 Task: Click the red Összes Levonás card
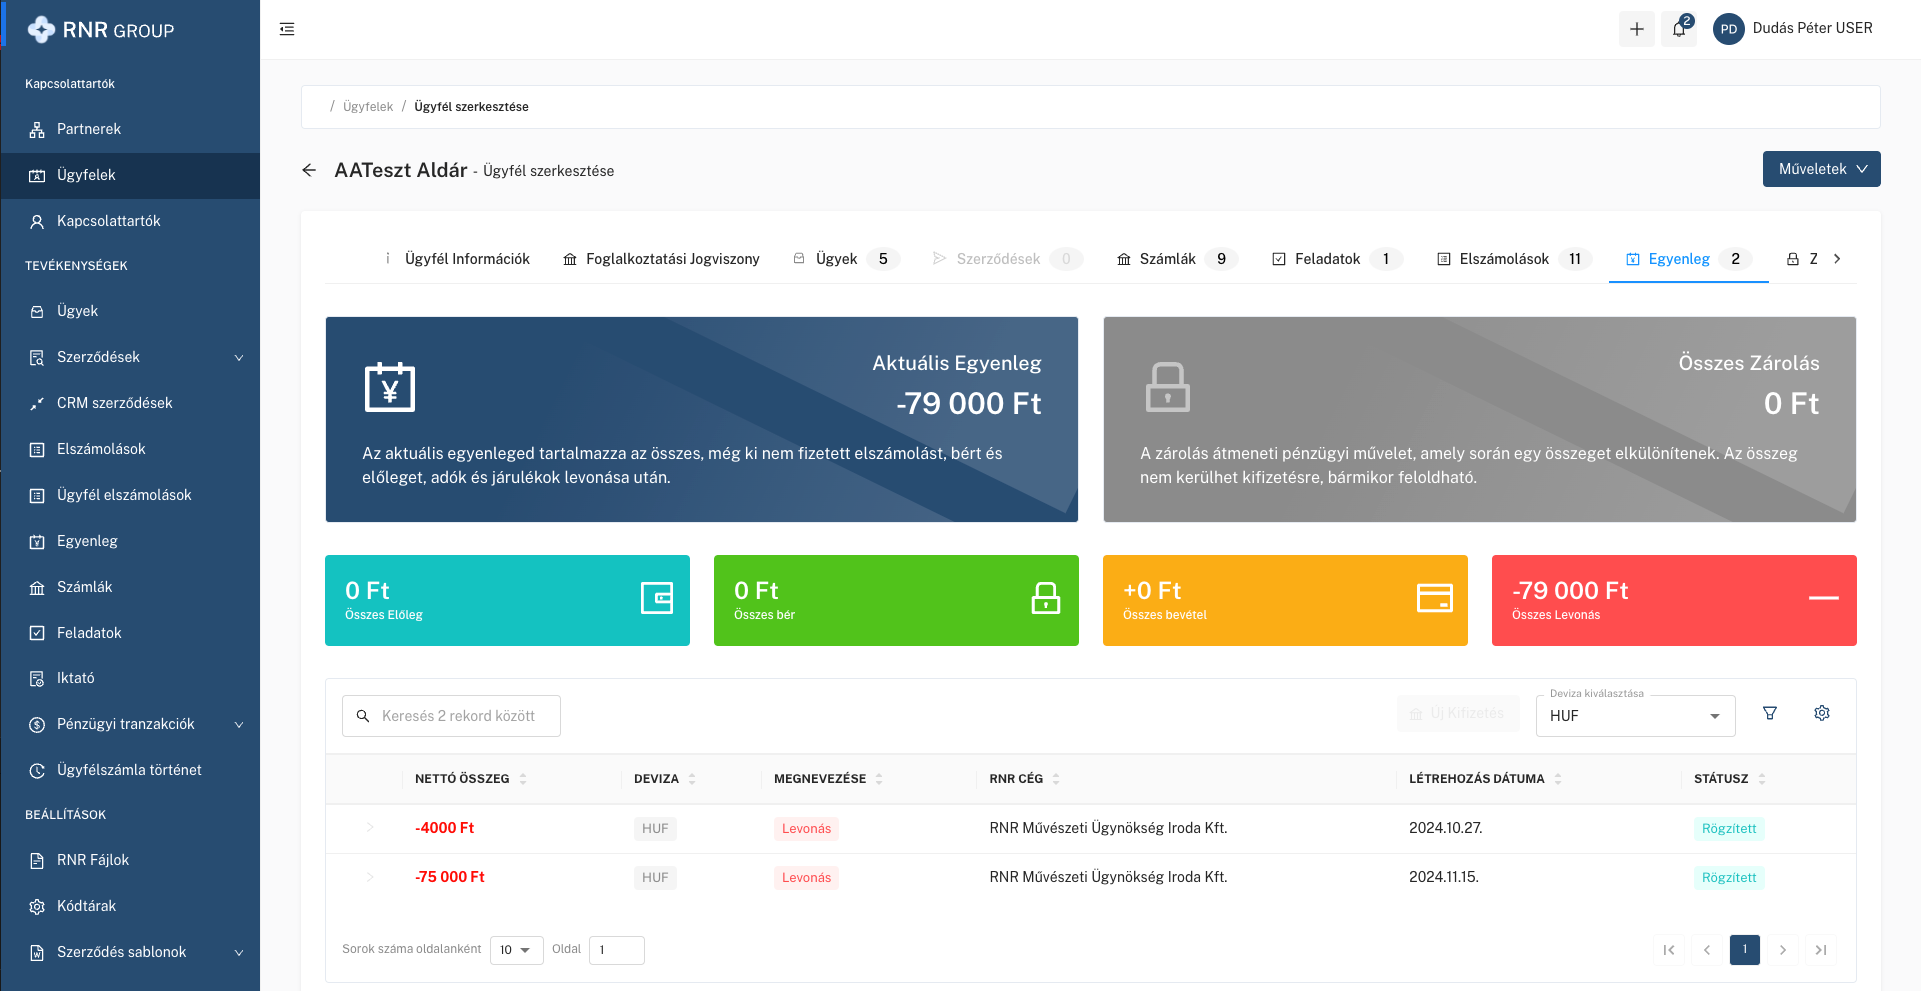coord(1673,600)
